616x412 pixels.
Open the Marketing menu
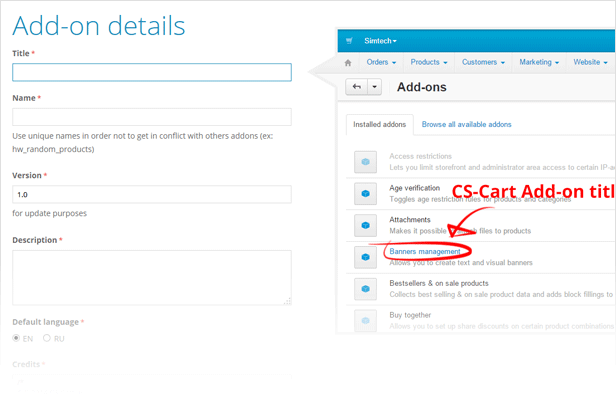539,62
